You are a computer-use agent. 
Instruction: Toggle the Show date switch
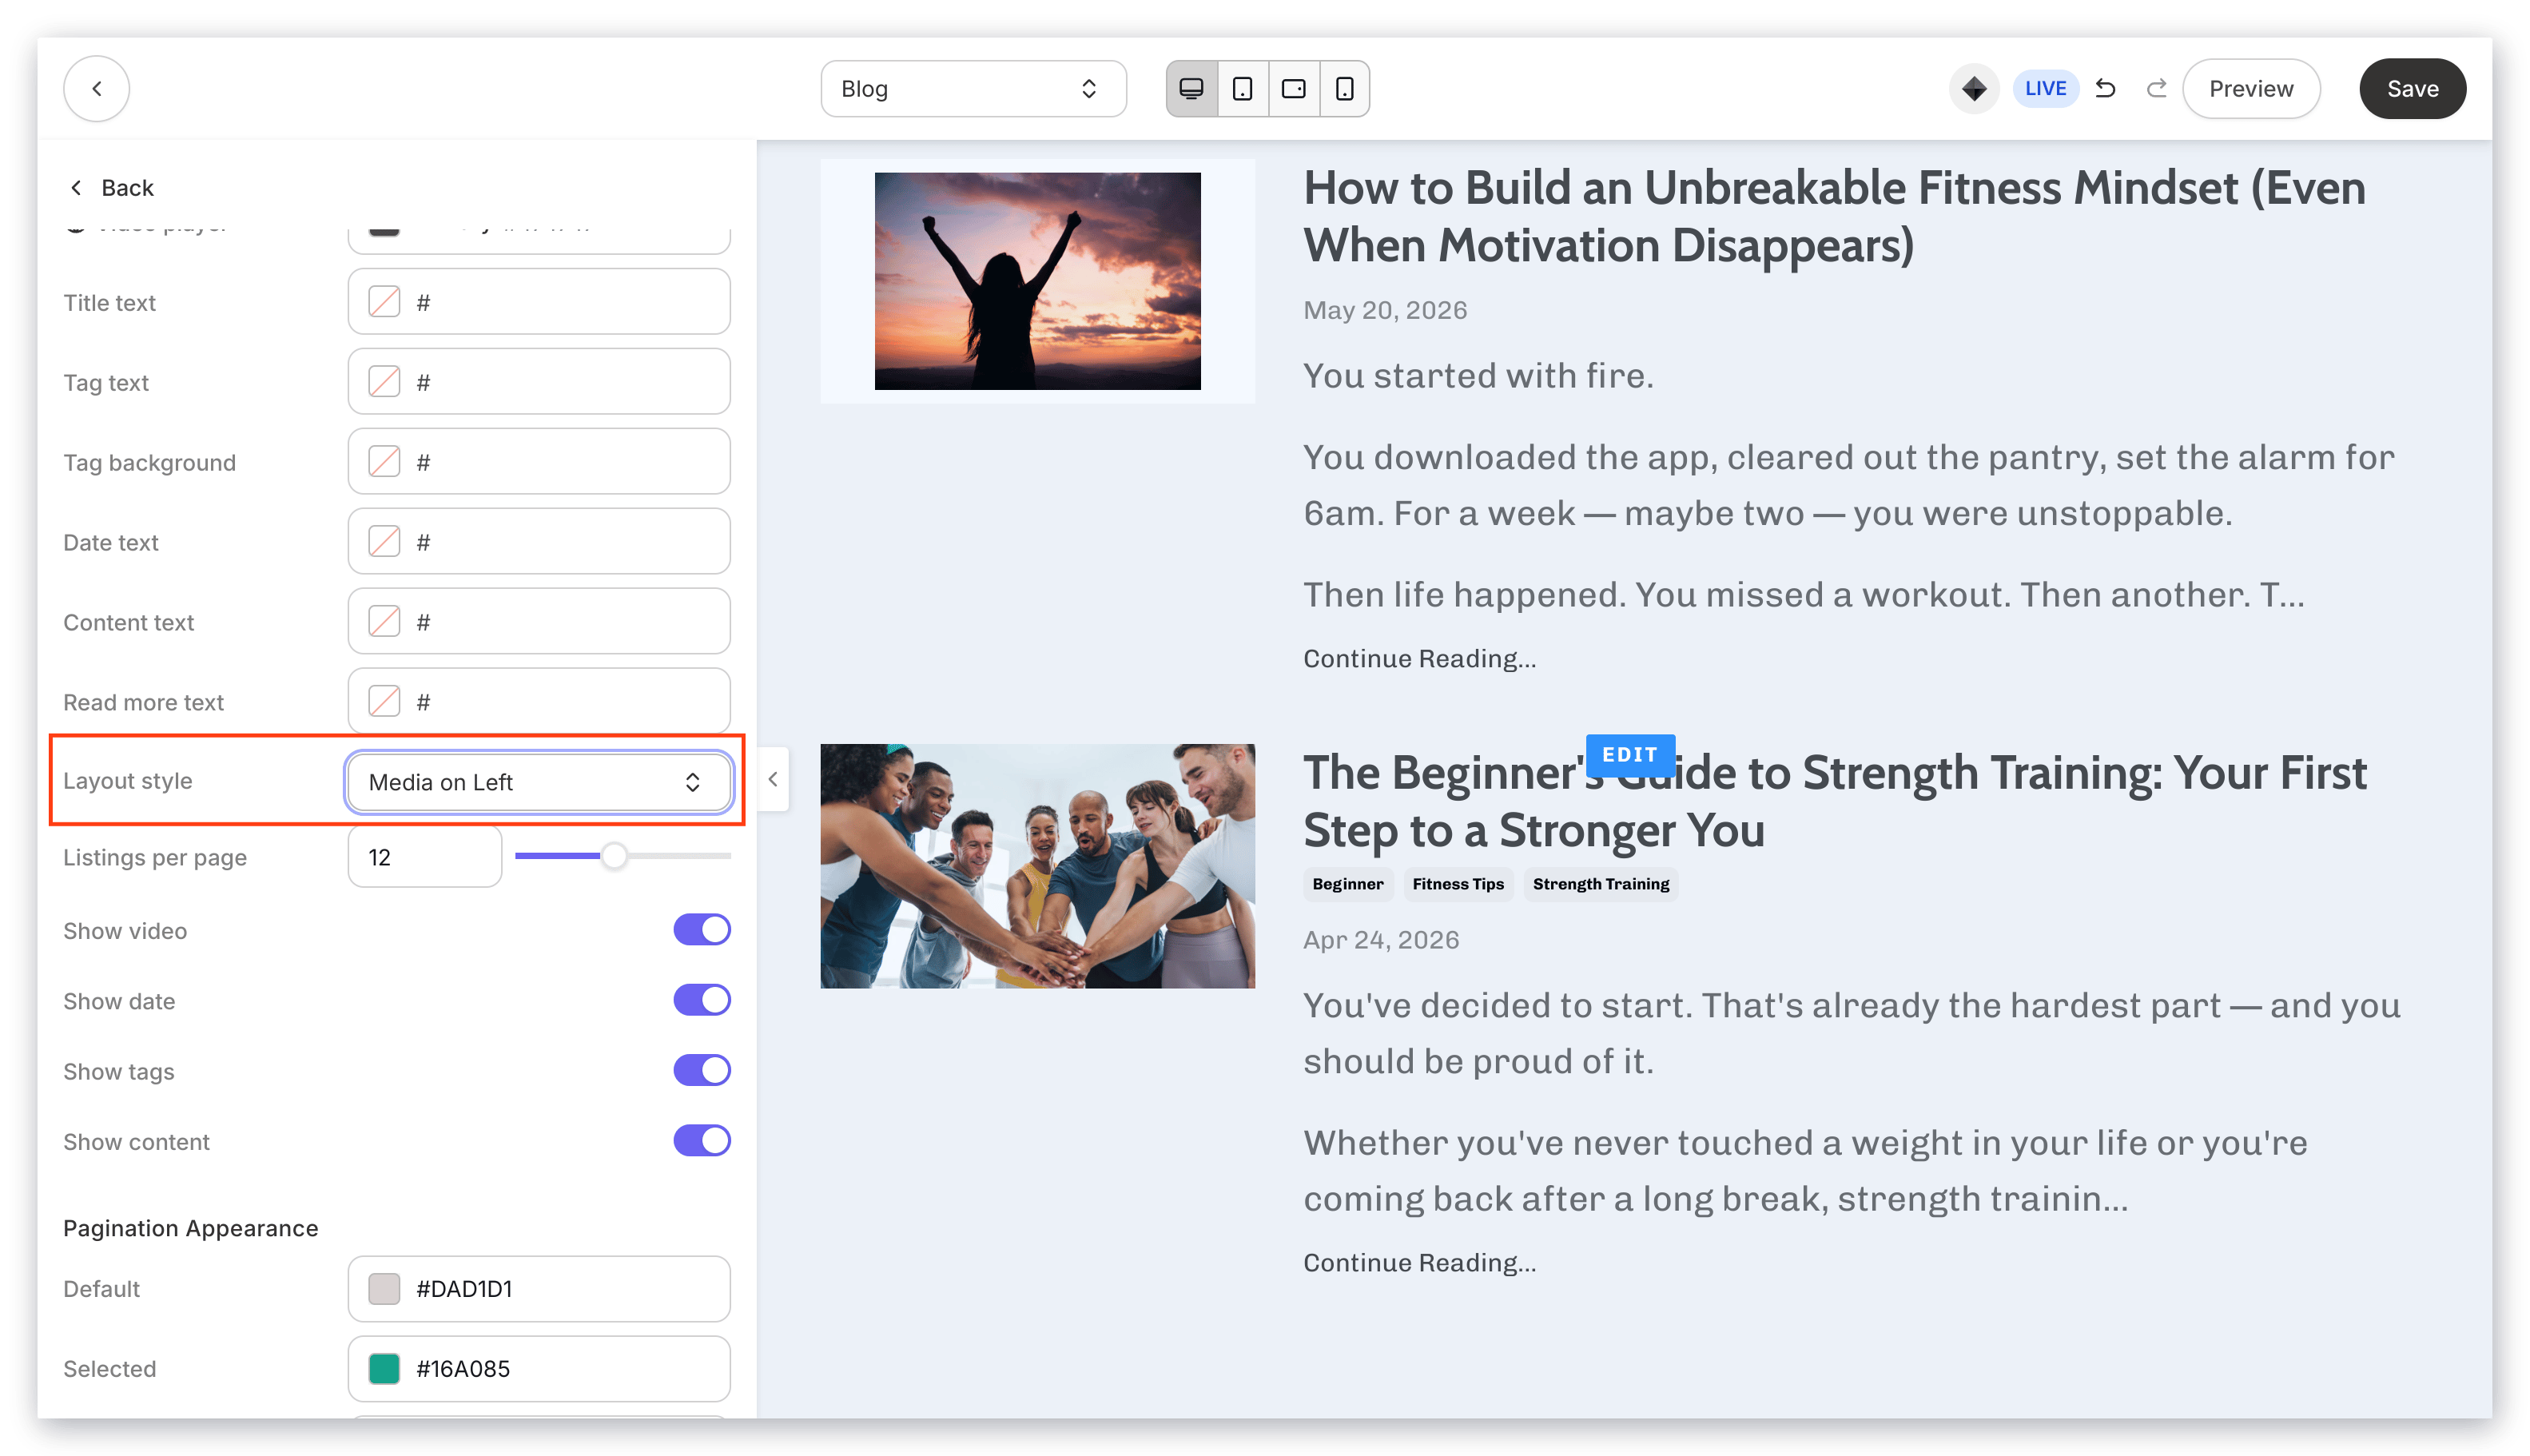[x=701, y=1000]
